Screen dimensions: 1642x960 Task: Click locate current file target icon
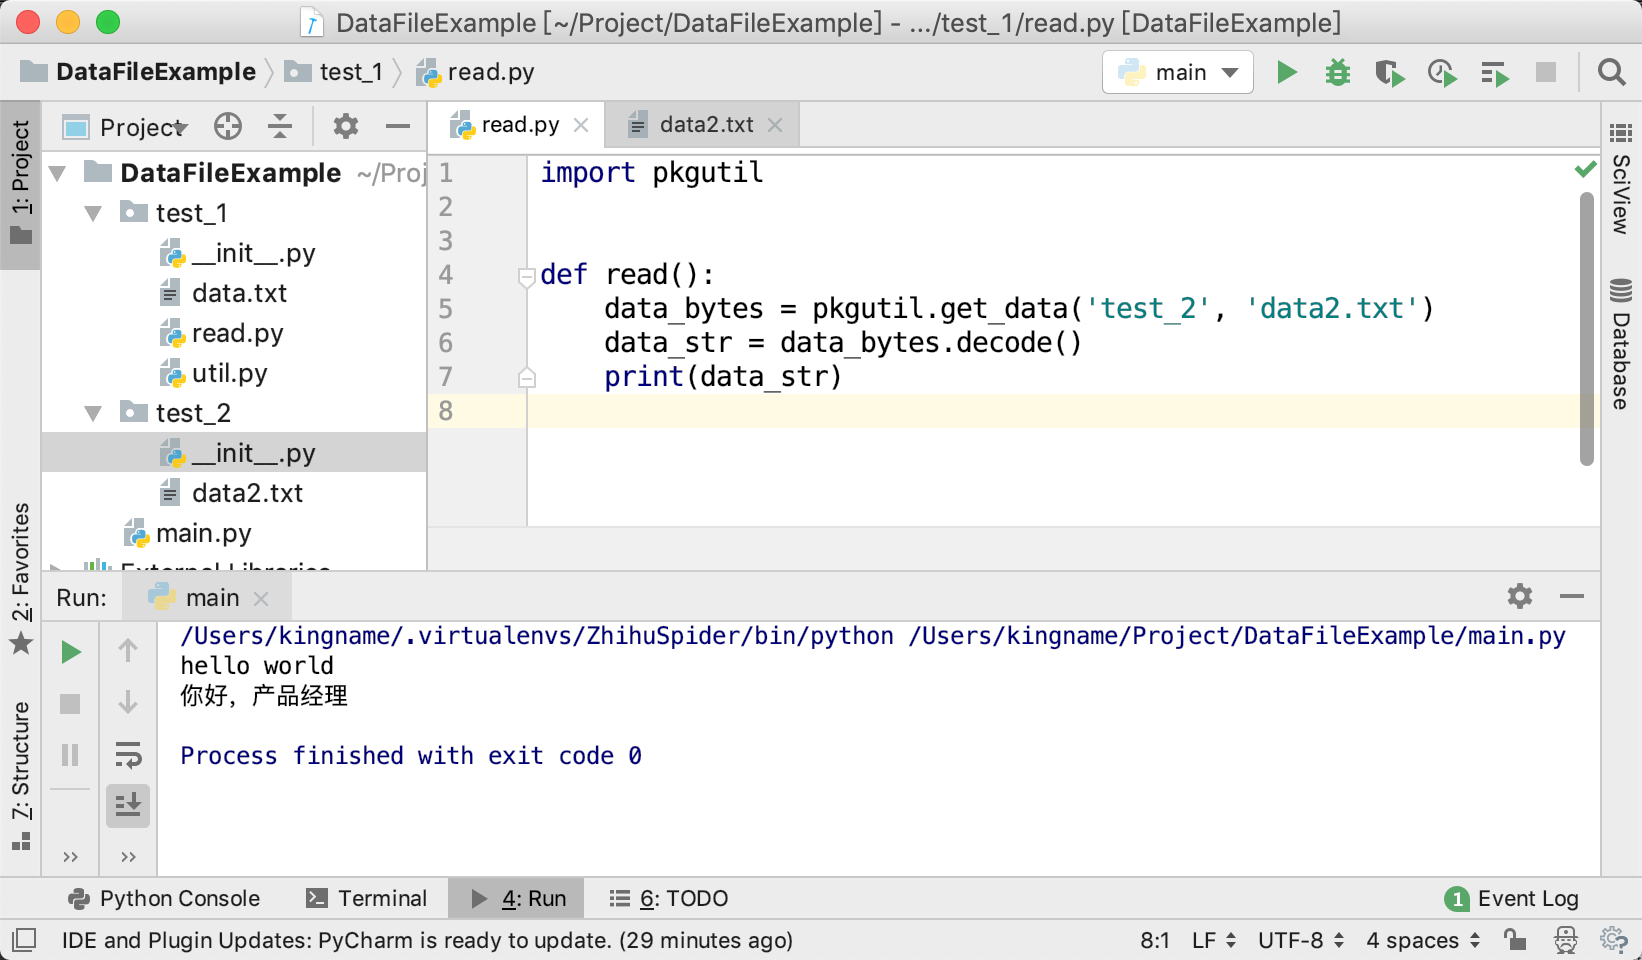click(228, 126)
